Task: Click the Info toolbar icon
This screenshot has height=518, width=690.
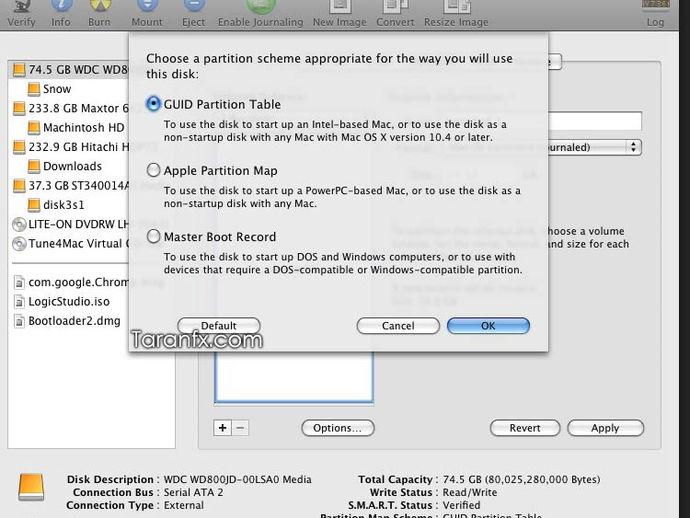Action: point(61,7)
